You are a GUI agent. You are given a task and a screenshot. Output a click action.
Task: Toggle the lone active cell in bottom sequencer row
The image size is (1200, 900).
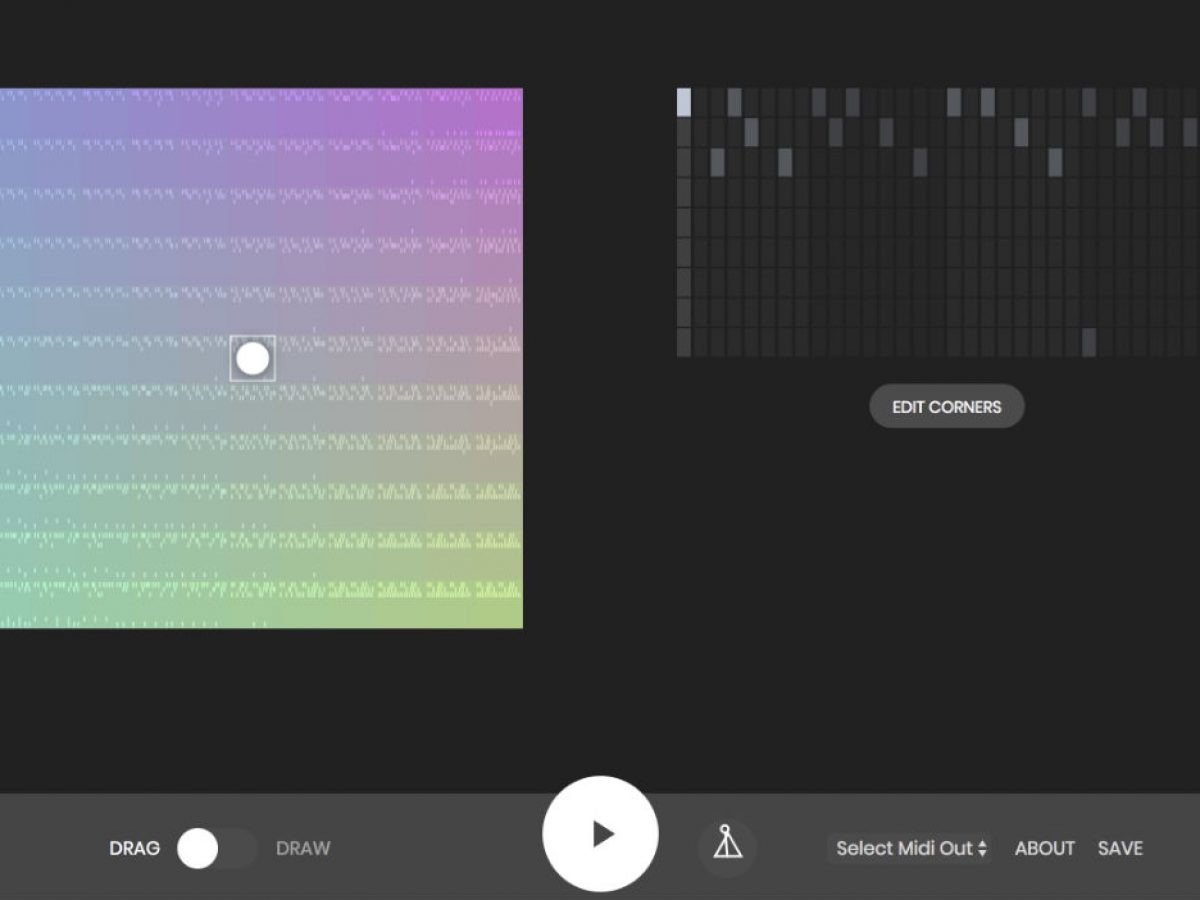[1089, 342]
